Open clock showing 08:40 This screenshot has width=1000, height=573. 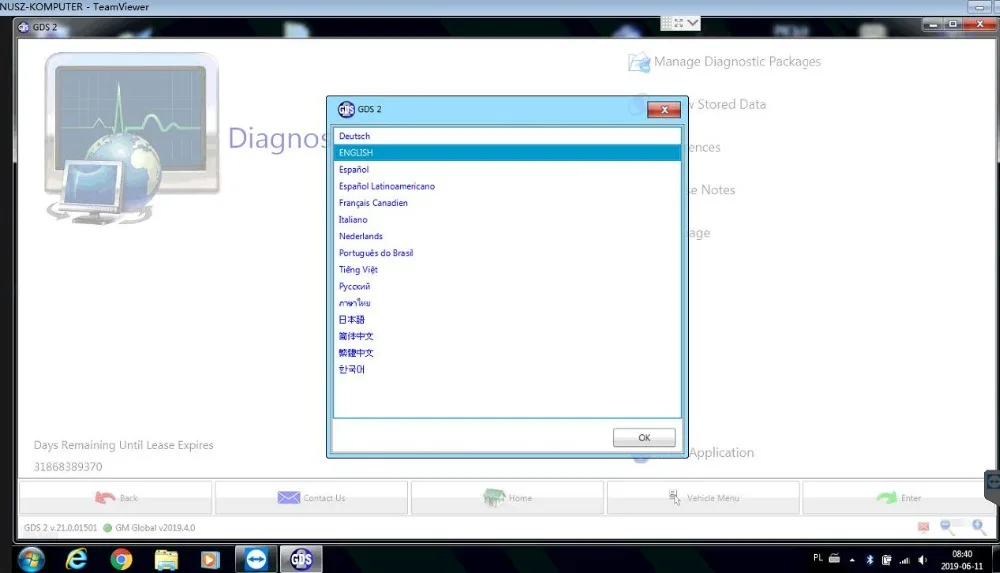pyautogui.click(x=962, y=560)
